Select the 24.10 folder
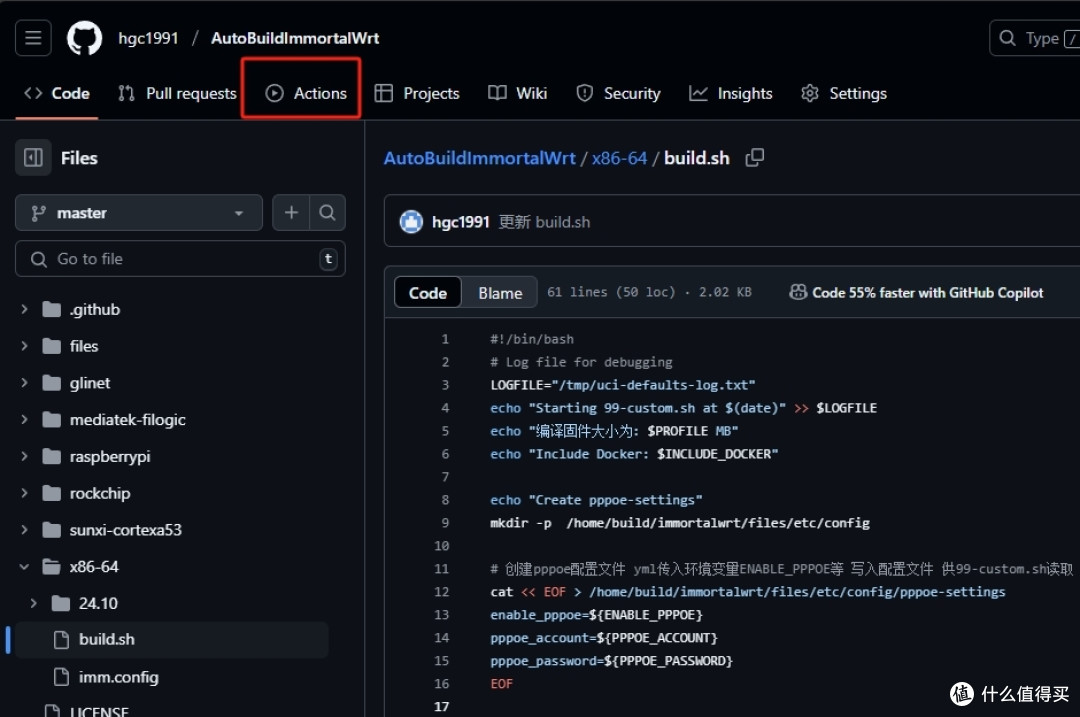 tap(98, 603)
